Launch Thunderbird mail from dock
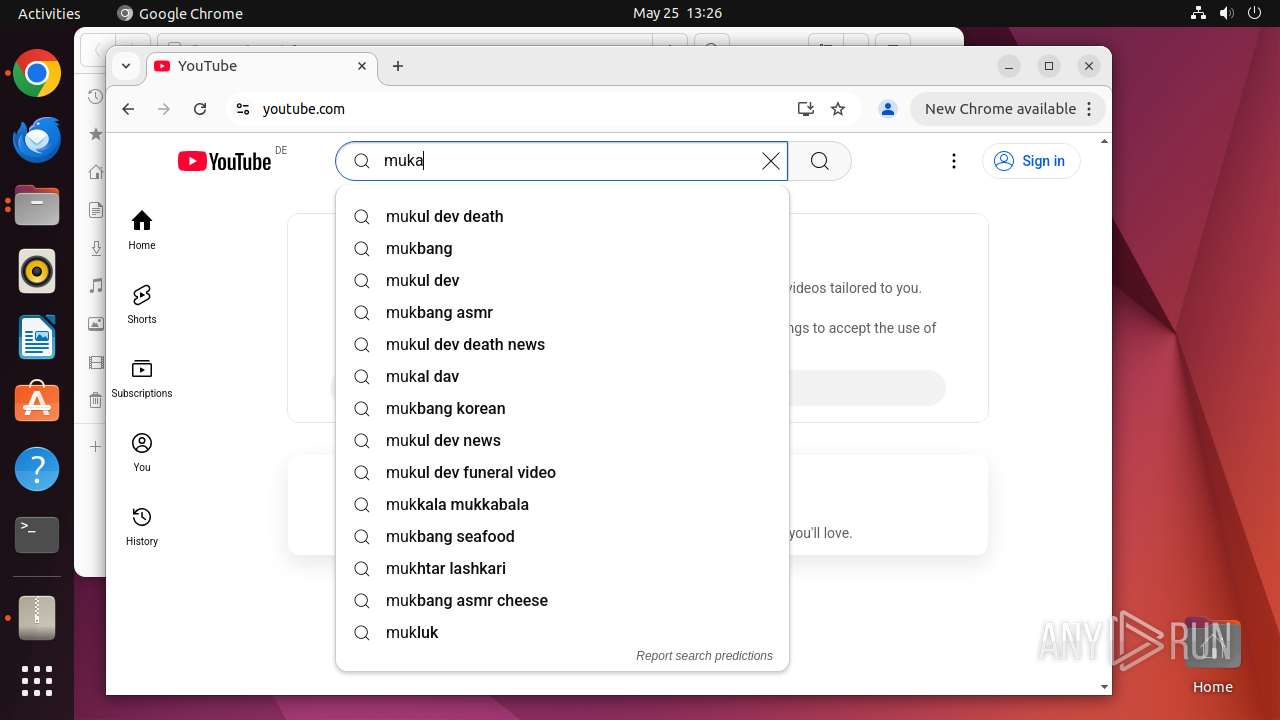Viewport: 1280px width, 720px height. pyautogui.click(x=37, y=140)
